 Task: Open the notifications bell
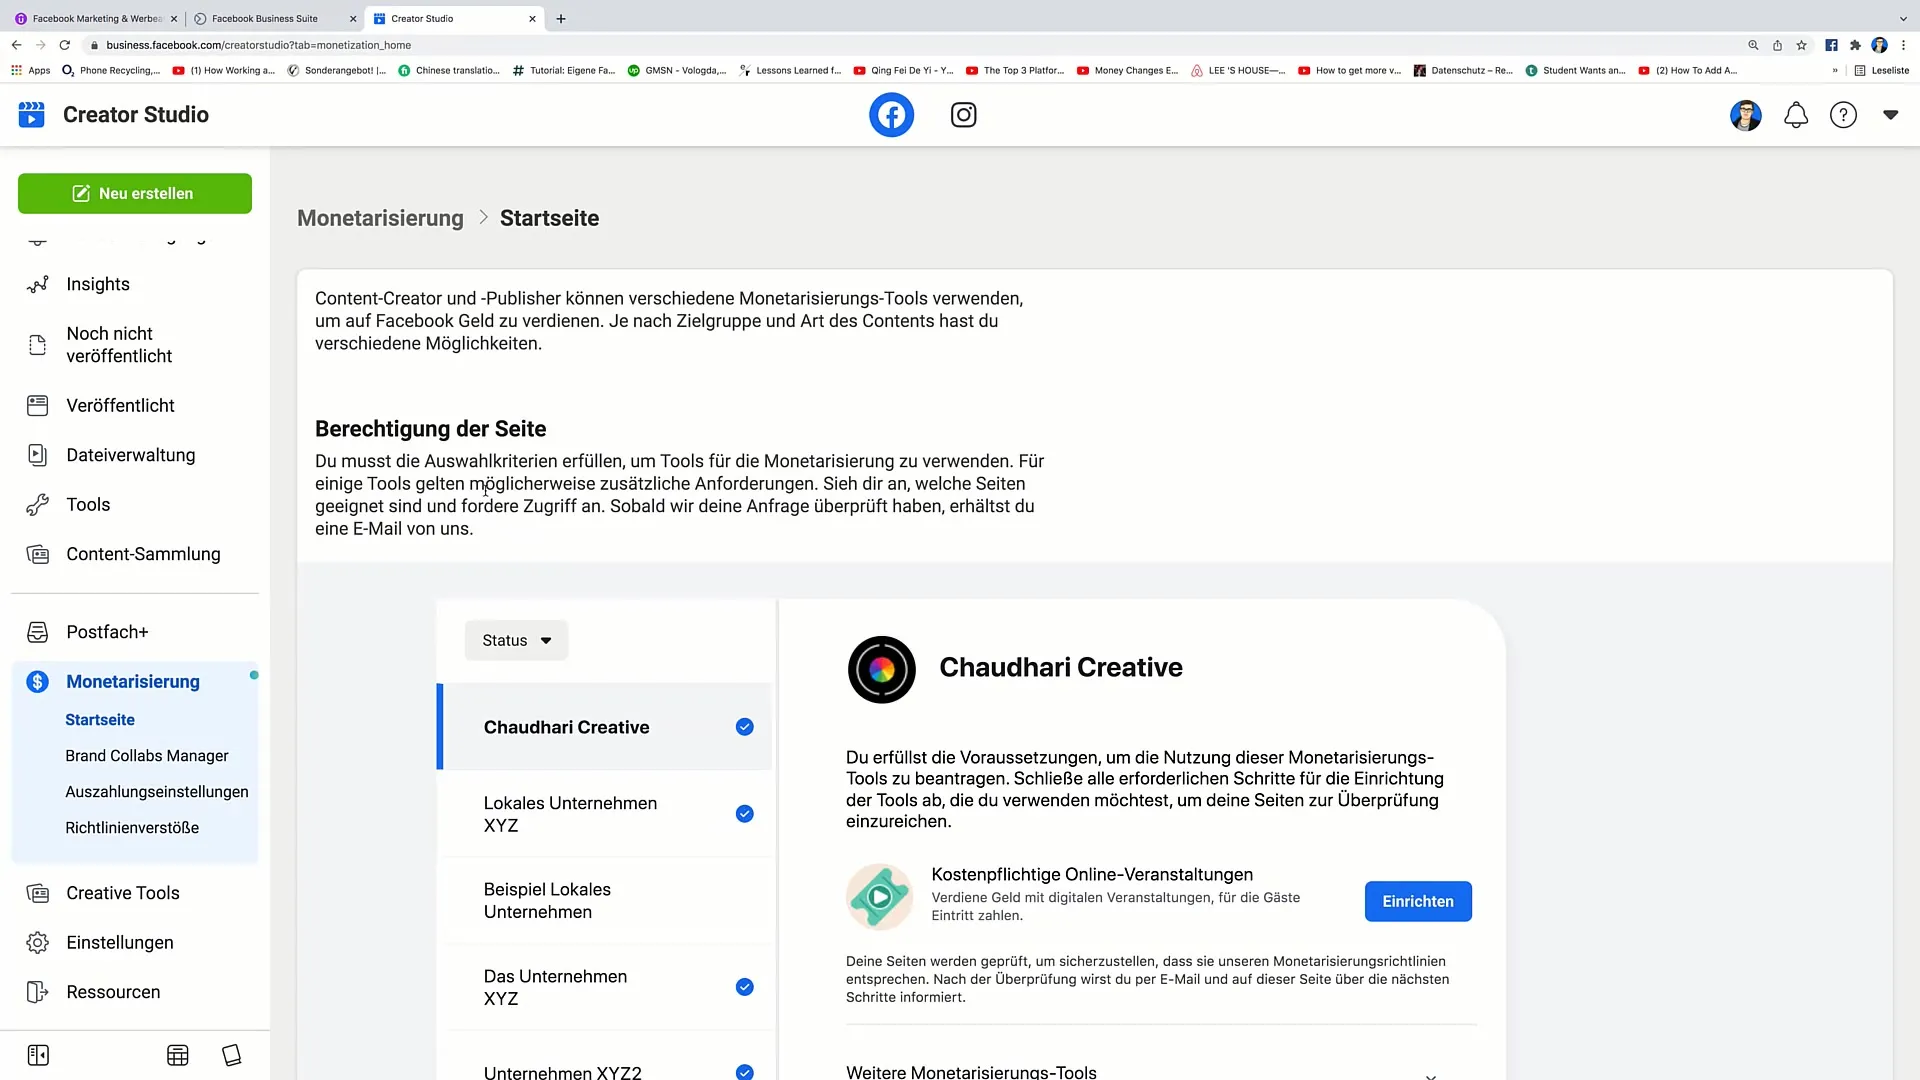coord(1796,115)
